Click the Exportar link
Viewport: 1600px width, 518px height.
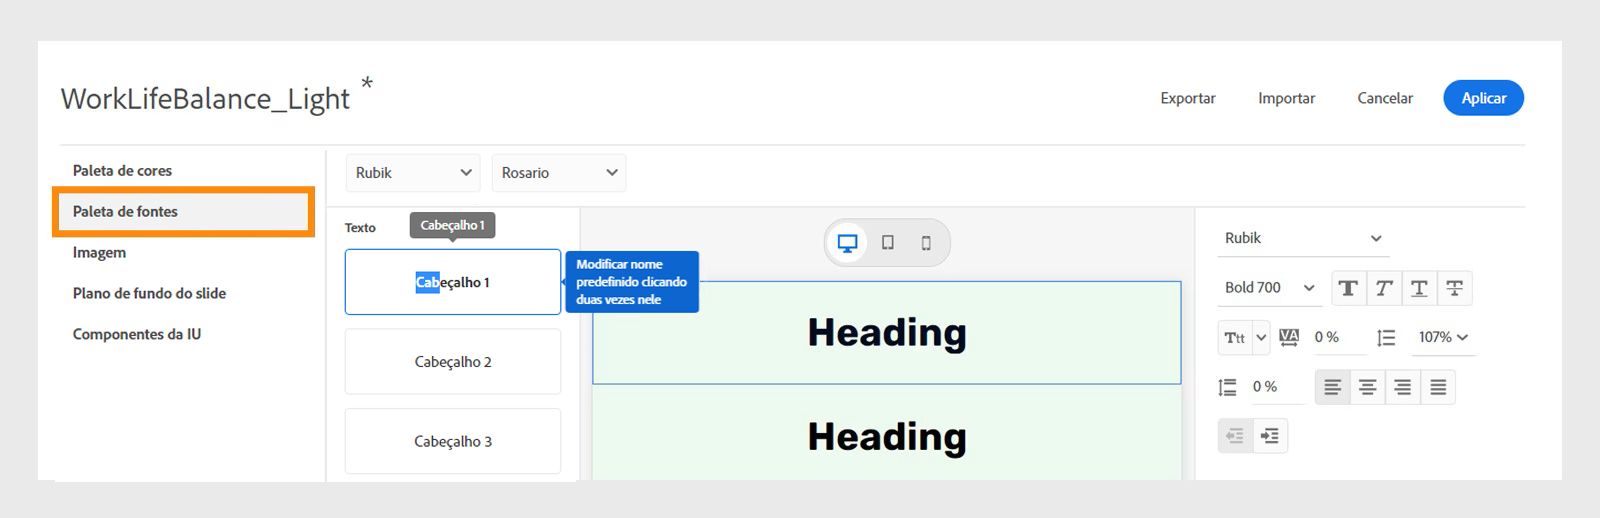click(x=1188, y=98)
